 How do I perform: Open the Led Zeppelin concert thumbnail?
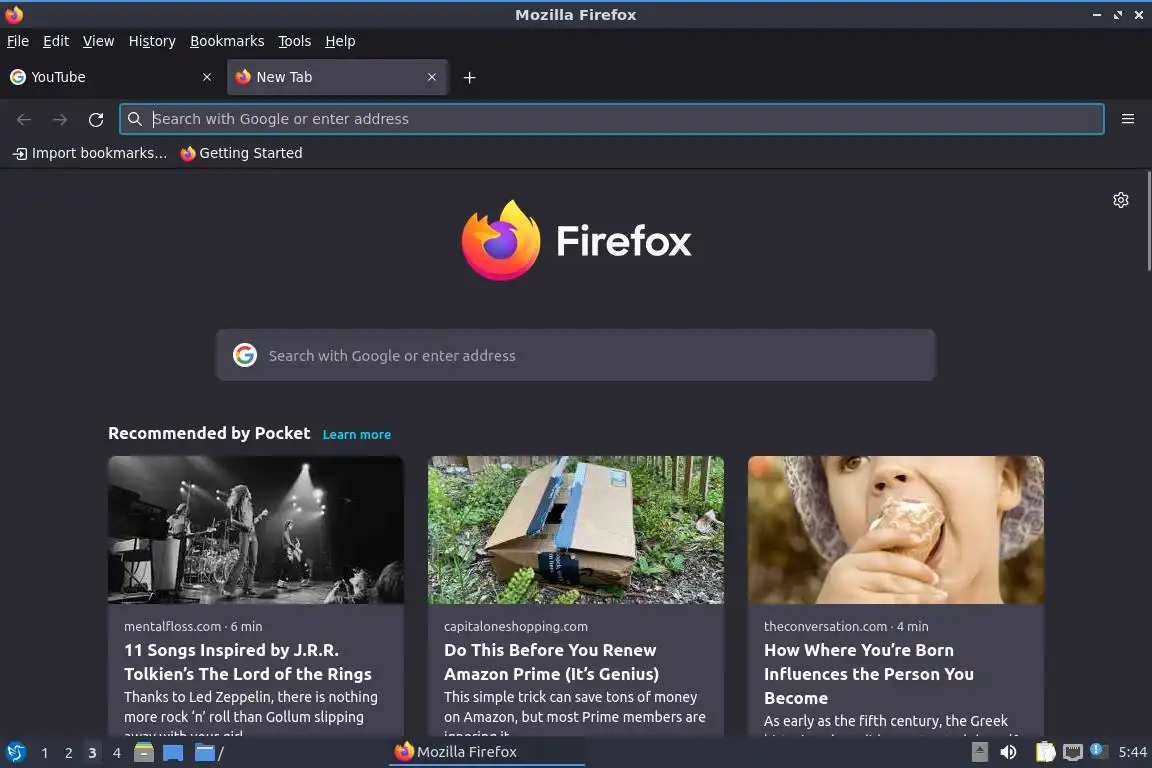pyautogui.click(x=256, y=530)
